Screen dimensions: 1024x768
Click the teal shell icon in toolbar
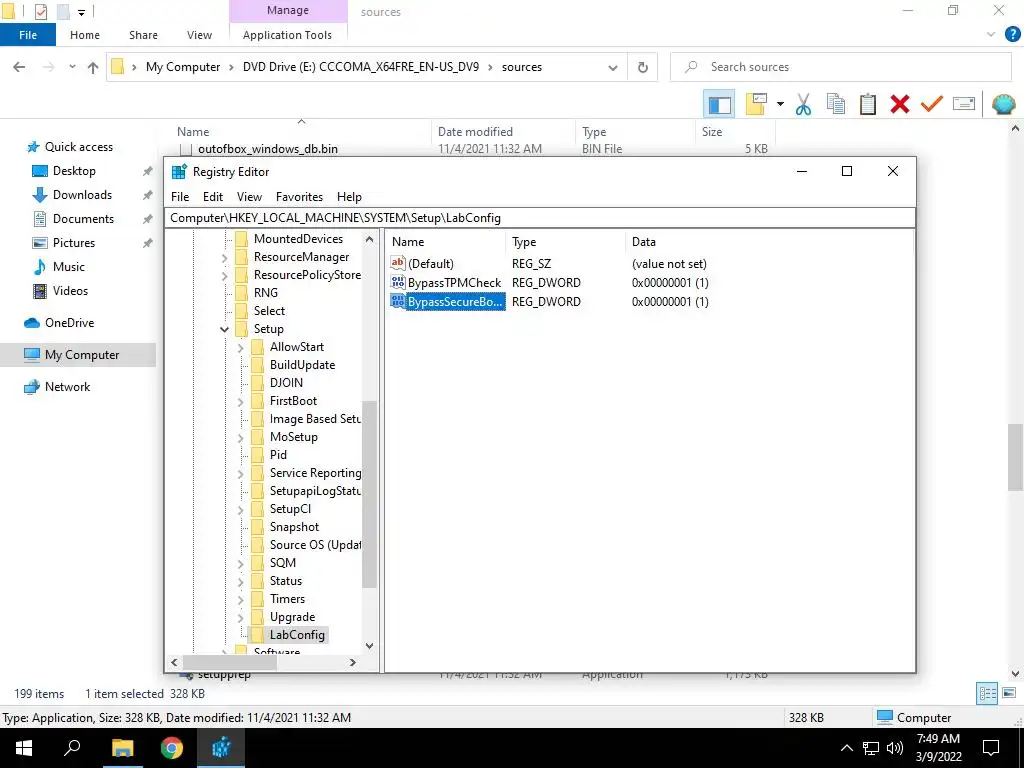(1003, 104)
